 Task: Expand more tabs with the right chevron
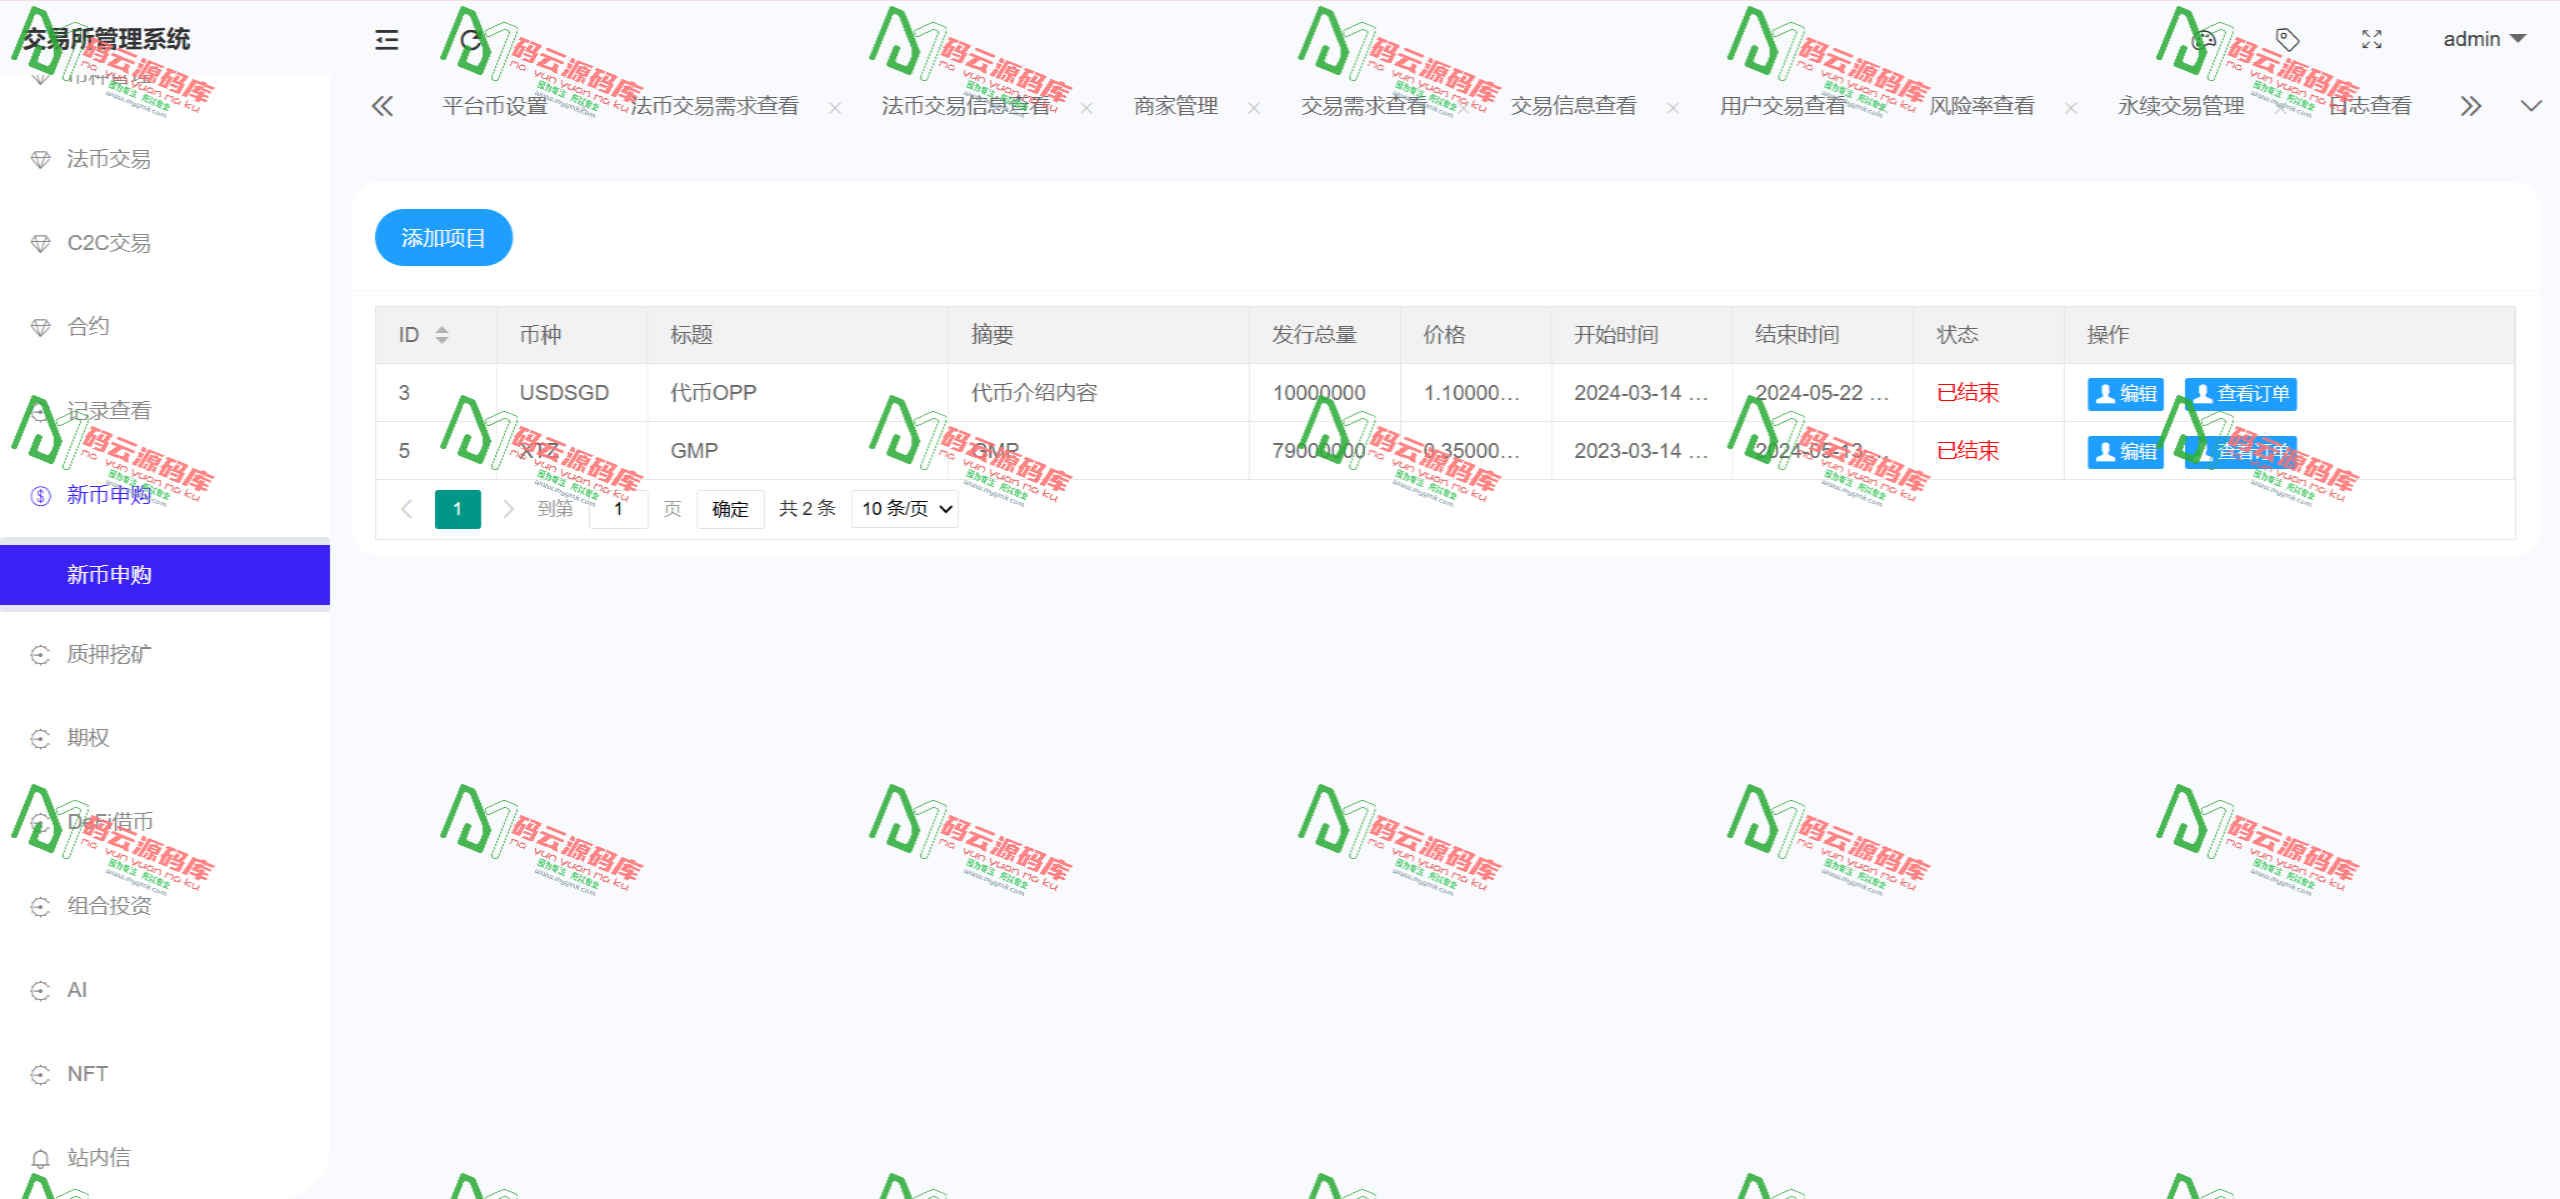[2471, 105]
